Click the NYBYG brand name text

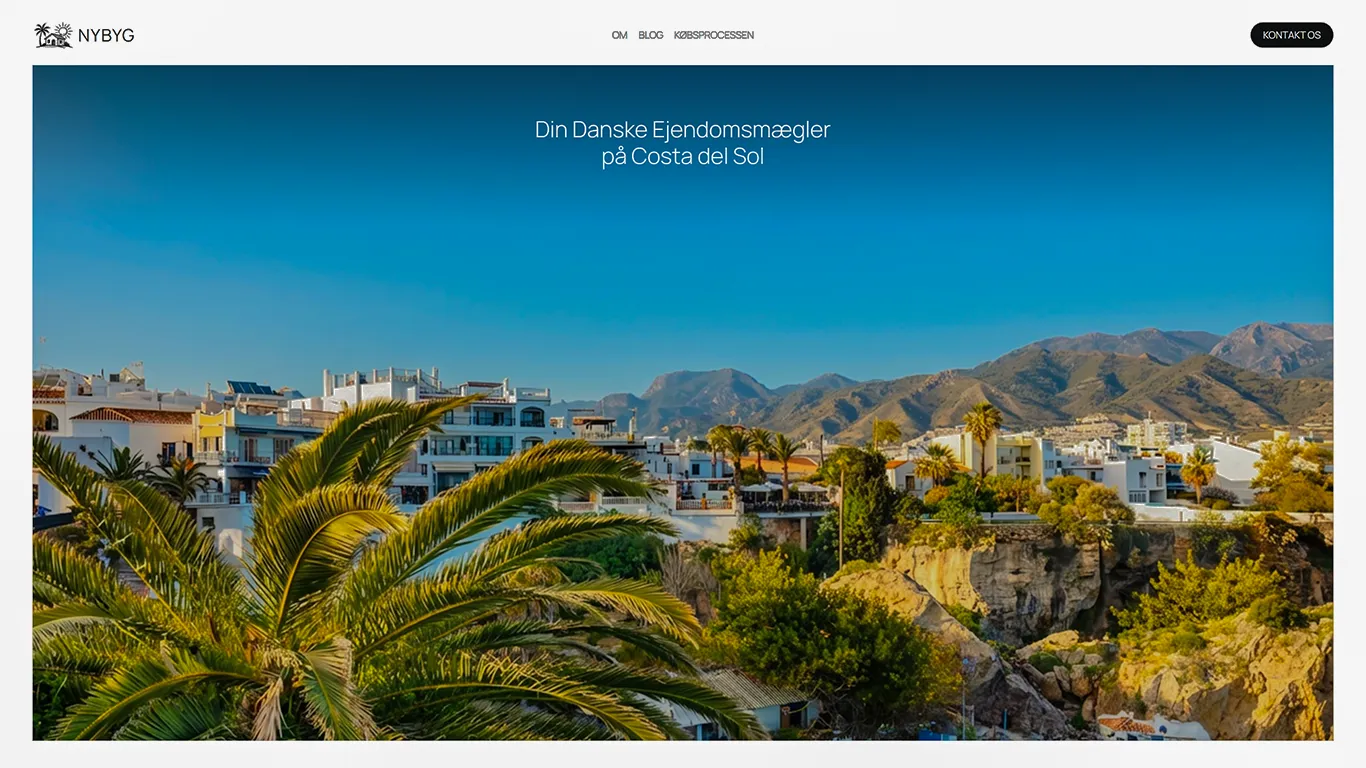click(106, 36)
